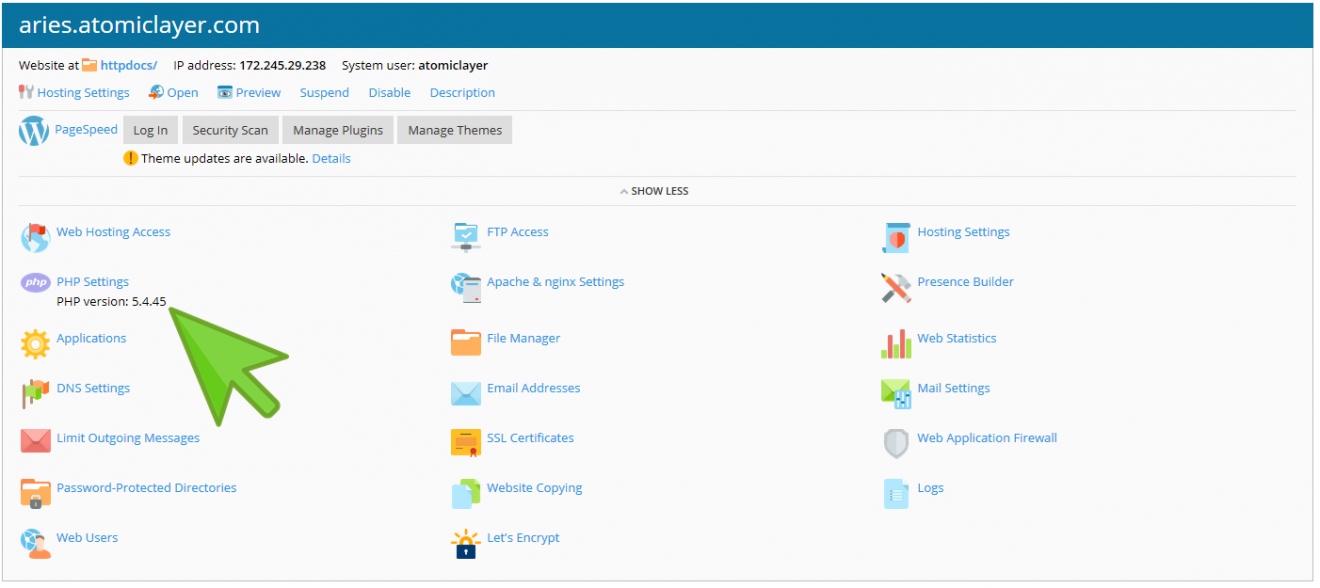Select the Presence Builder icon

coord(896,287)
